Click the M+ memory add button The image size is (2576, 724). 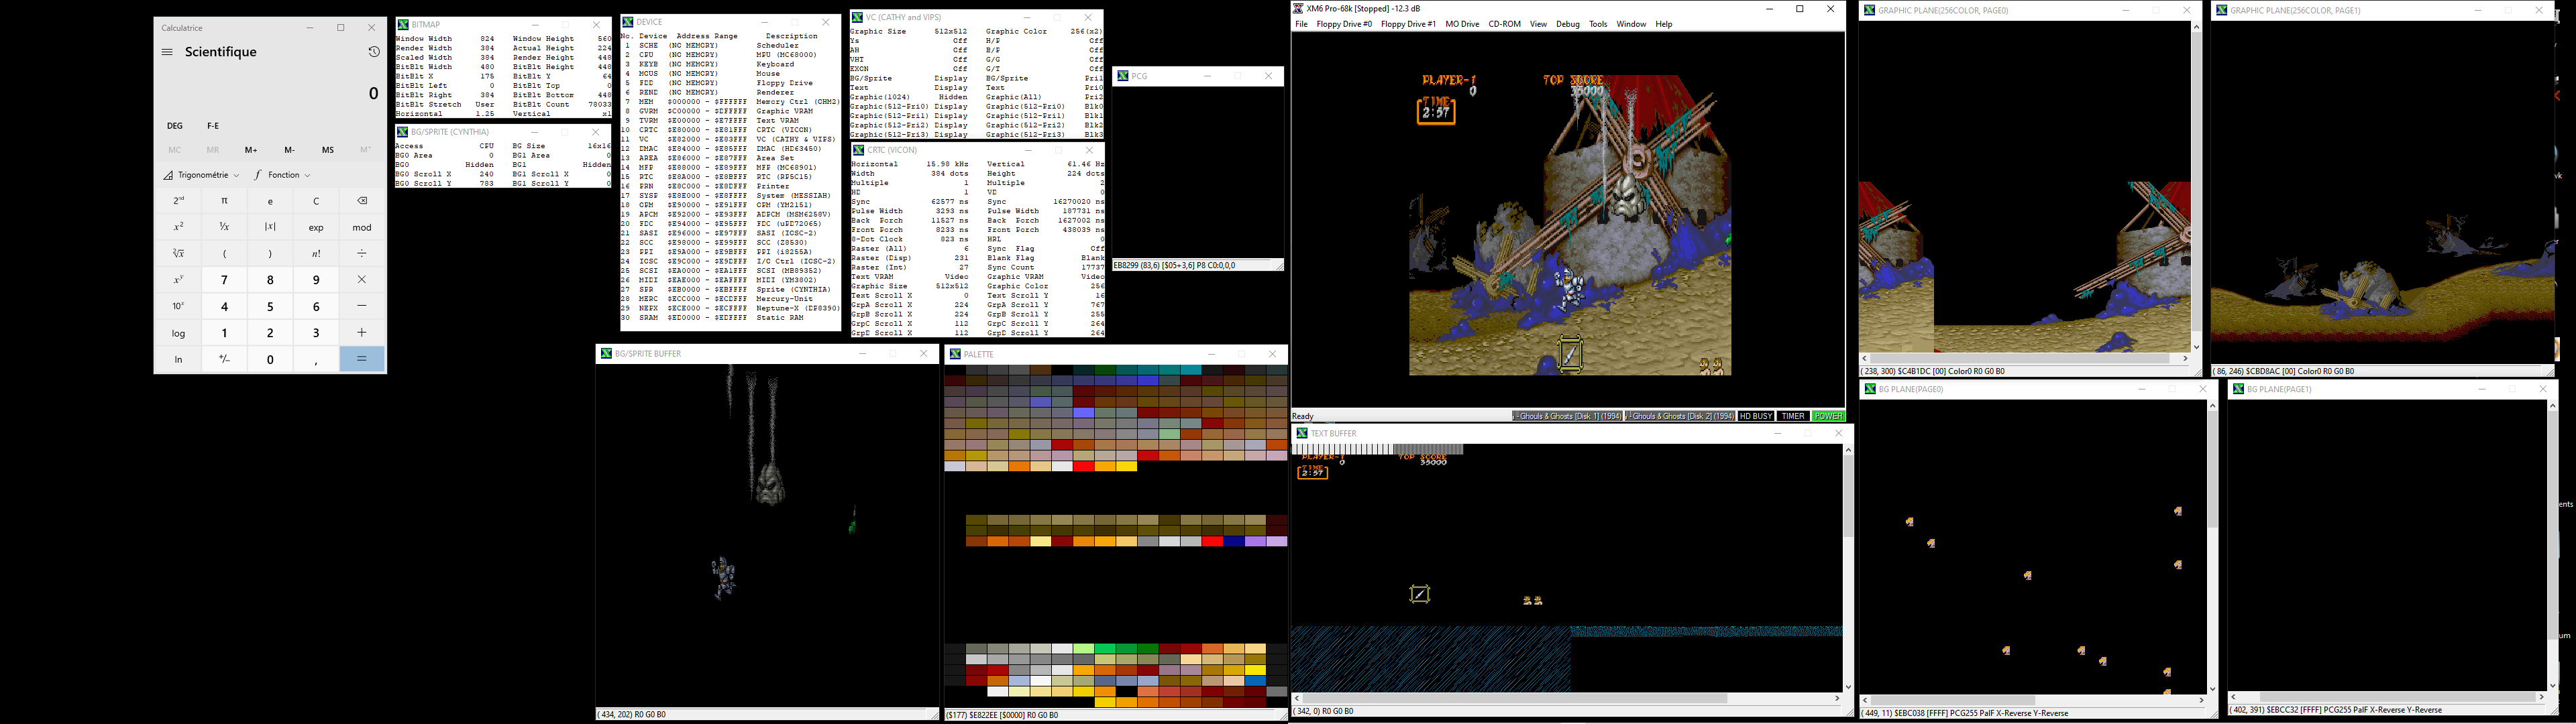pyautogui.click(x=248, y=149)
